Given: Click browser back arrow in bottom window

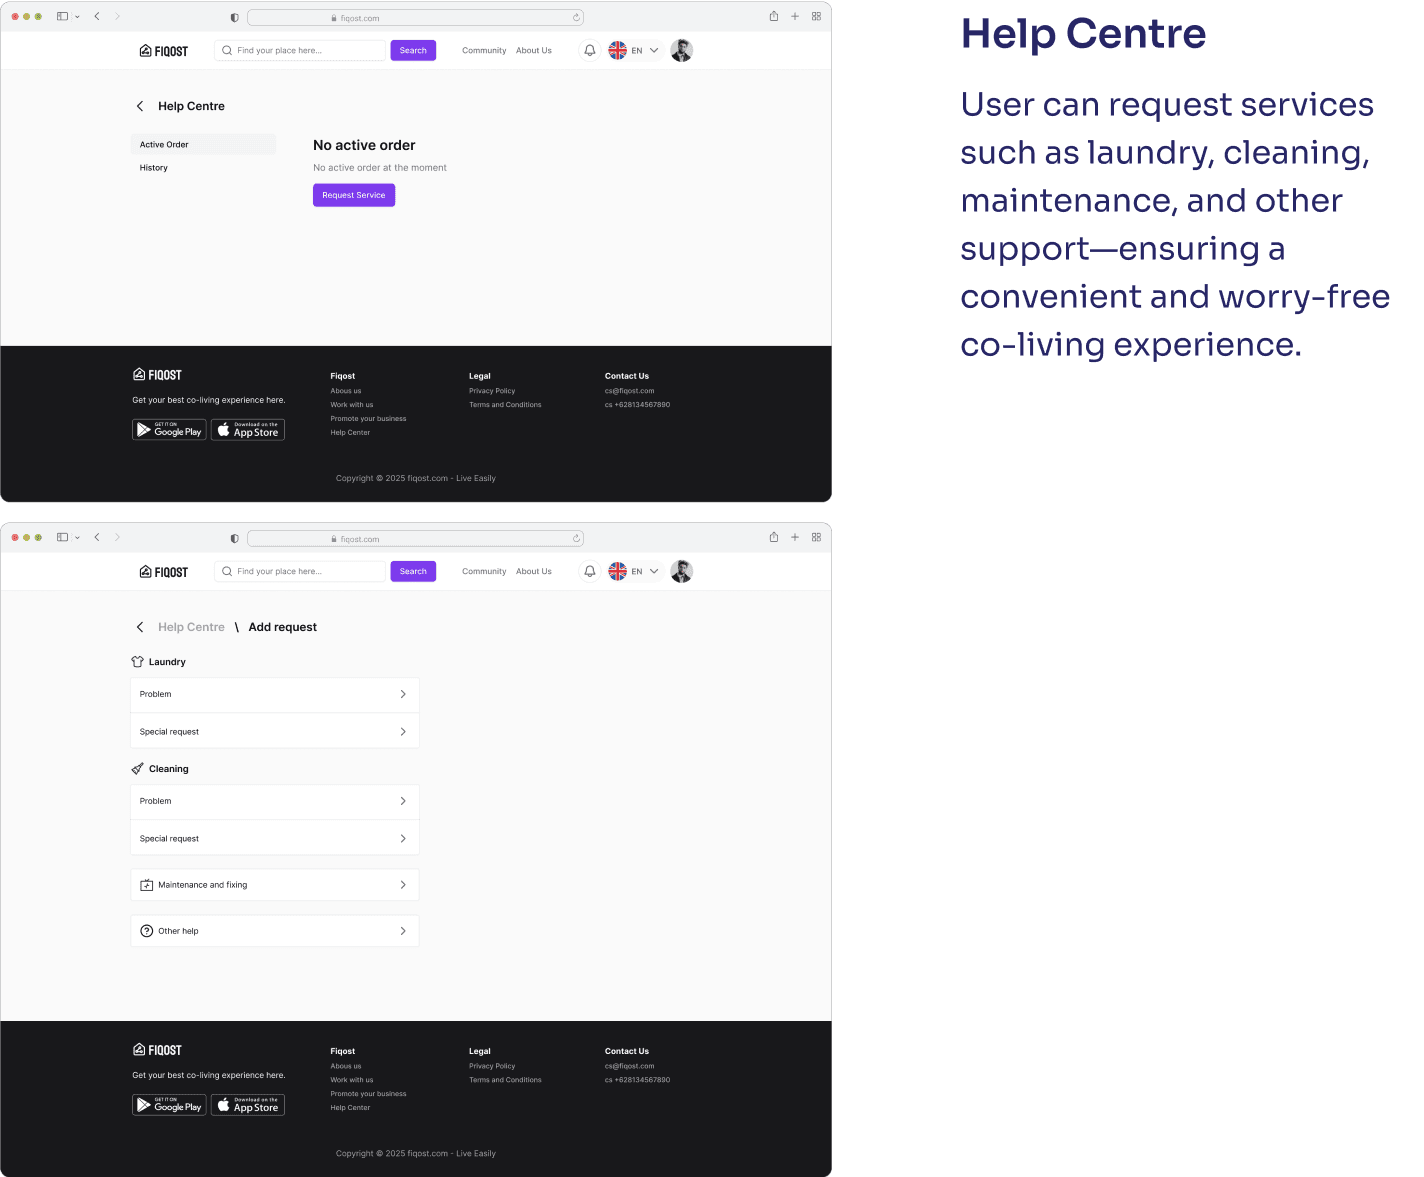Looking at the screenshot, I should pos(97,537).
